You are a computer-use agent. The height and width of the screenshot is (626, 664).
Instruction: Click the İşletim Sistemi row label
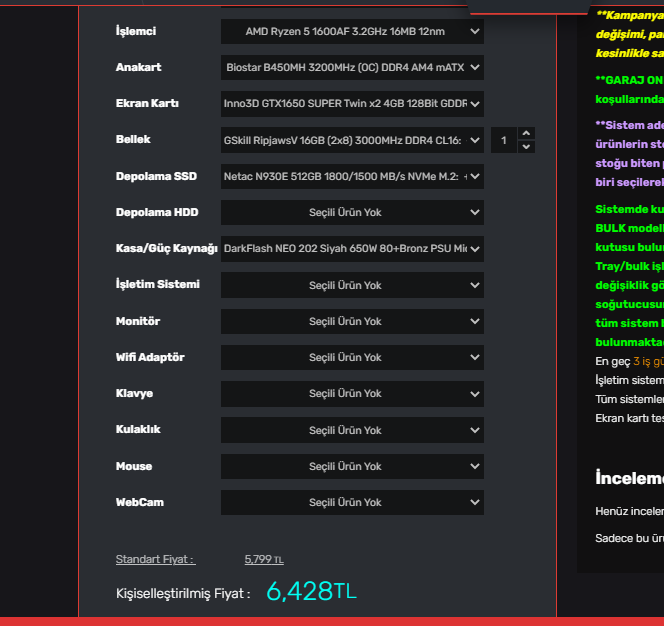(x=158, y=284)
